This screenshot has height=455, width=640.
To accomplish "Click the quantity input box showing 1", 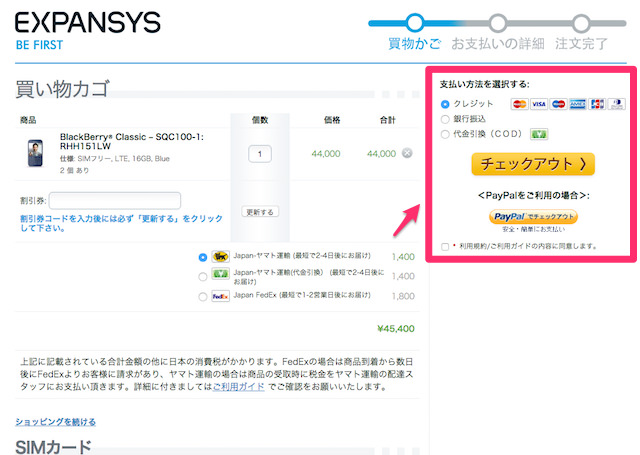I will click(260, 154).
